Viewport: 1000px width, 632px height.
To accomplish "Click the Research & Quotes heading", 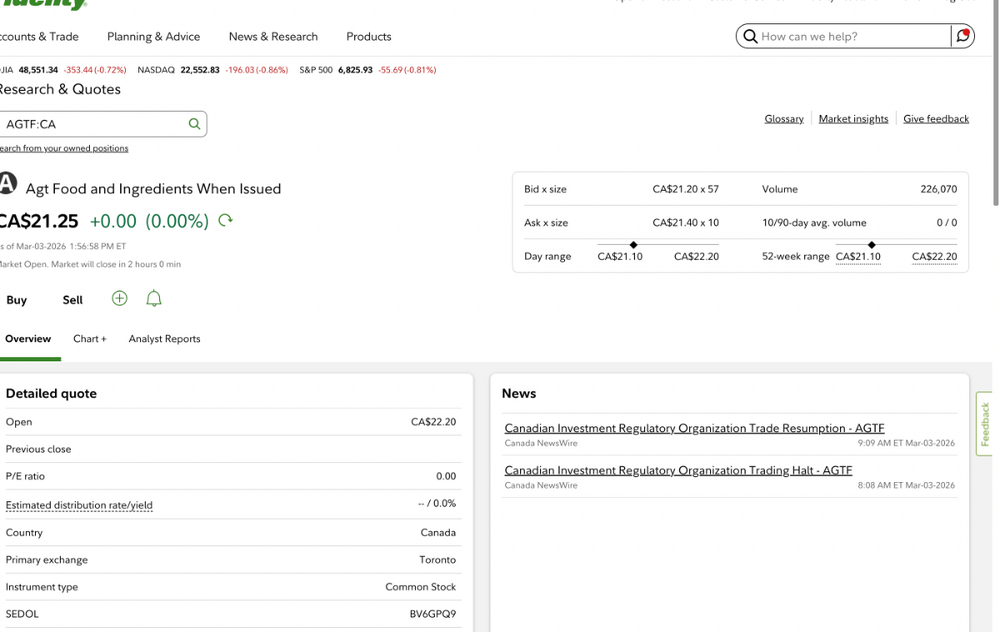I will (x=59, y=89).
